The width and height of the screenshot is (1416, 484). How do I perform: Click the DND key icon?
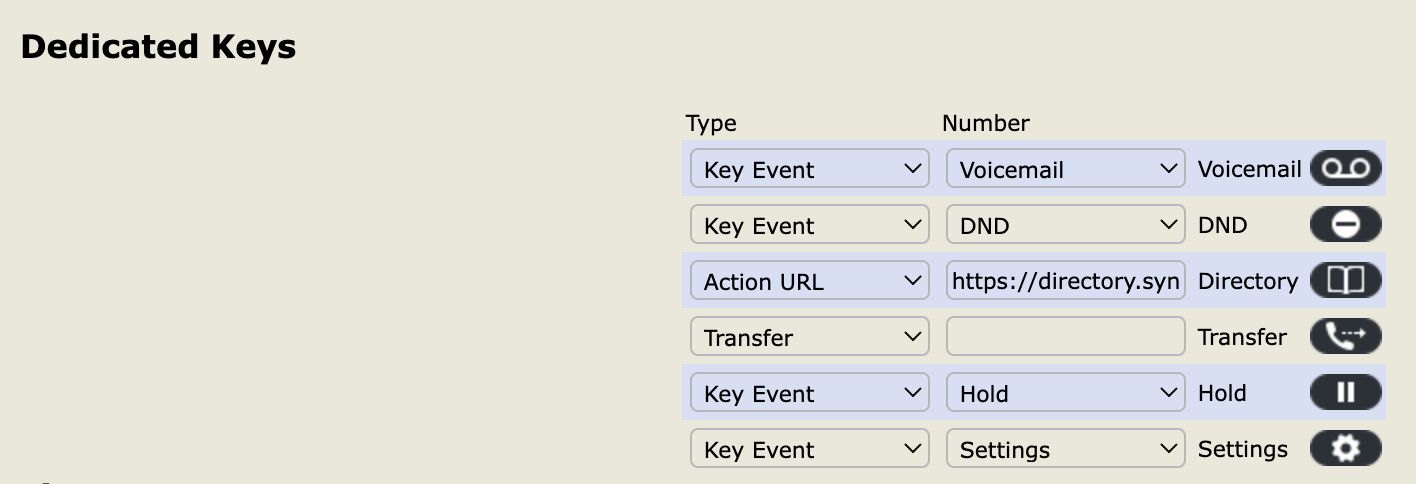pyautogui.click(x=1345, y=225)
